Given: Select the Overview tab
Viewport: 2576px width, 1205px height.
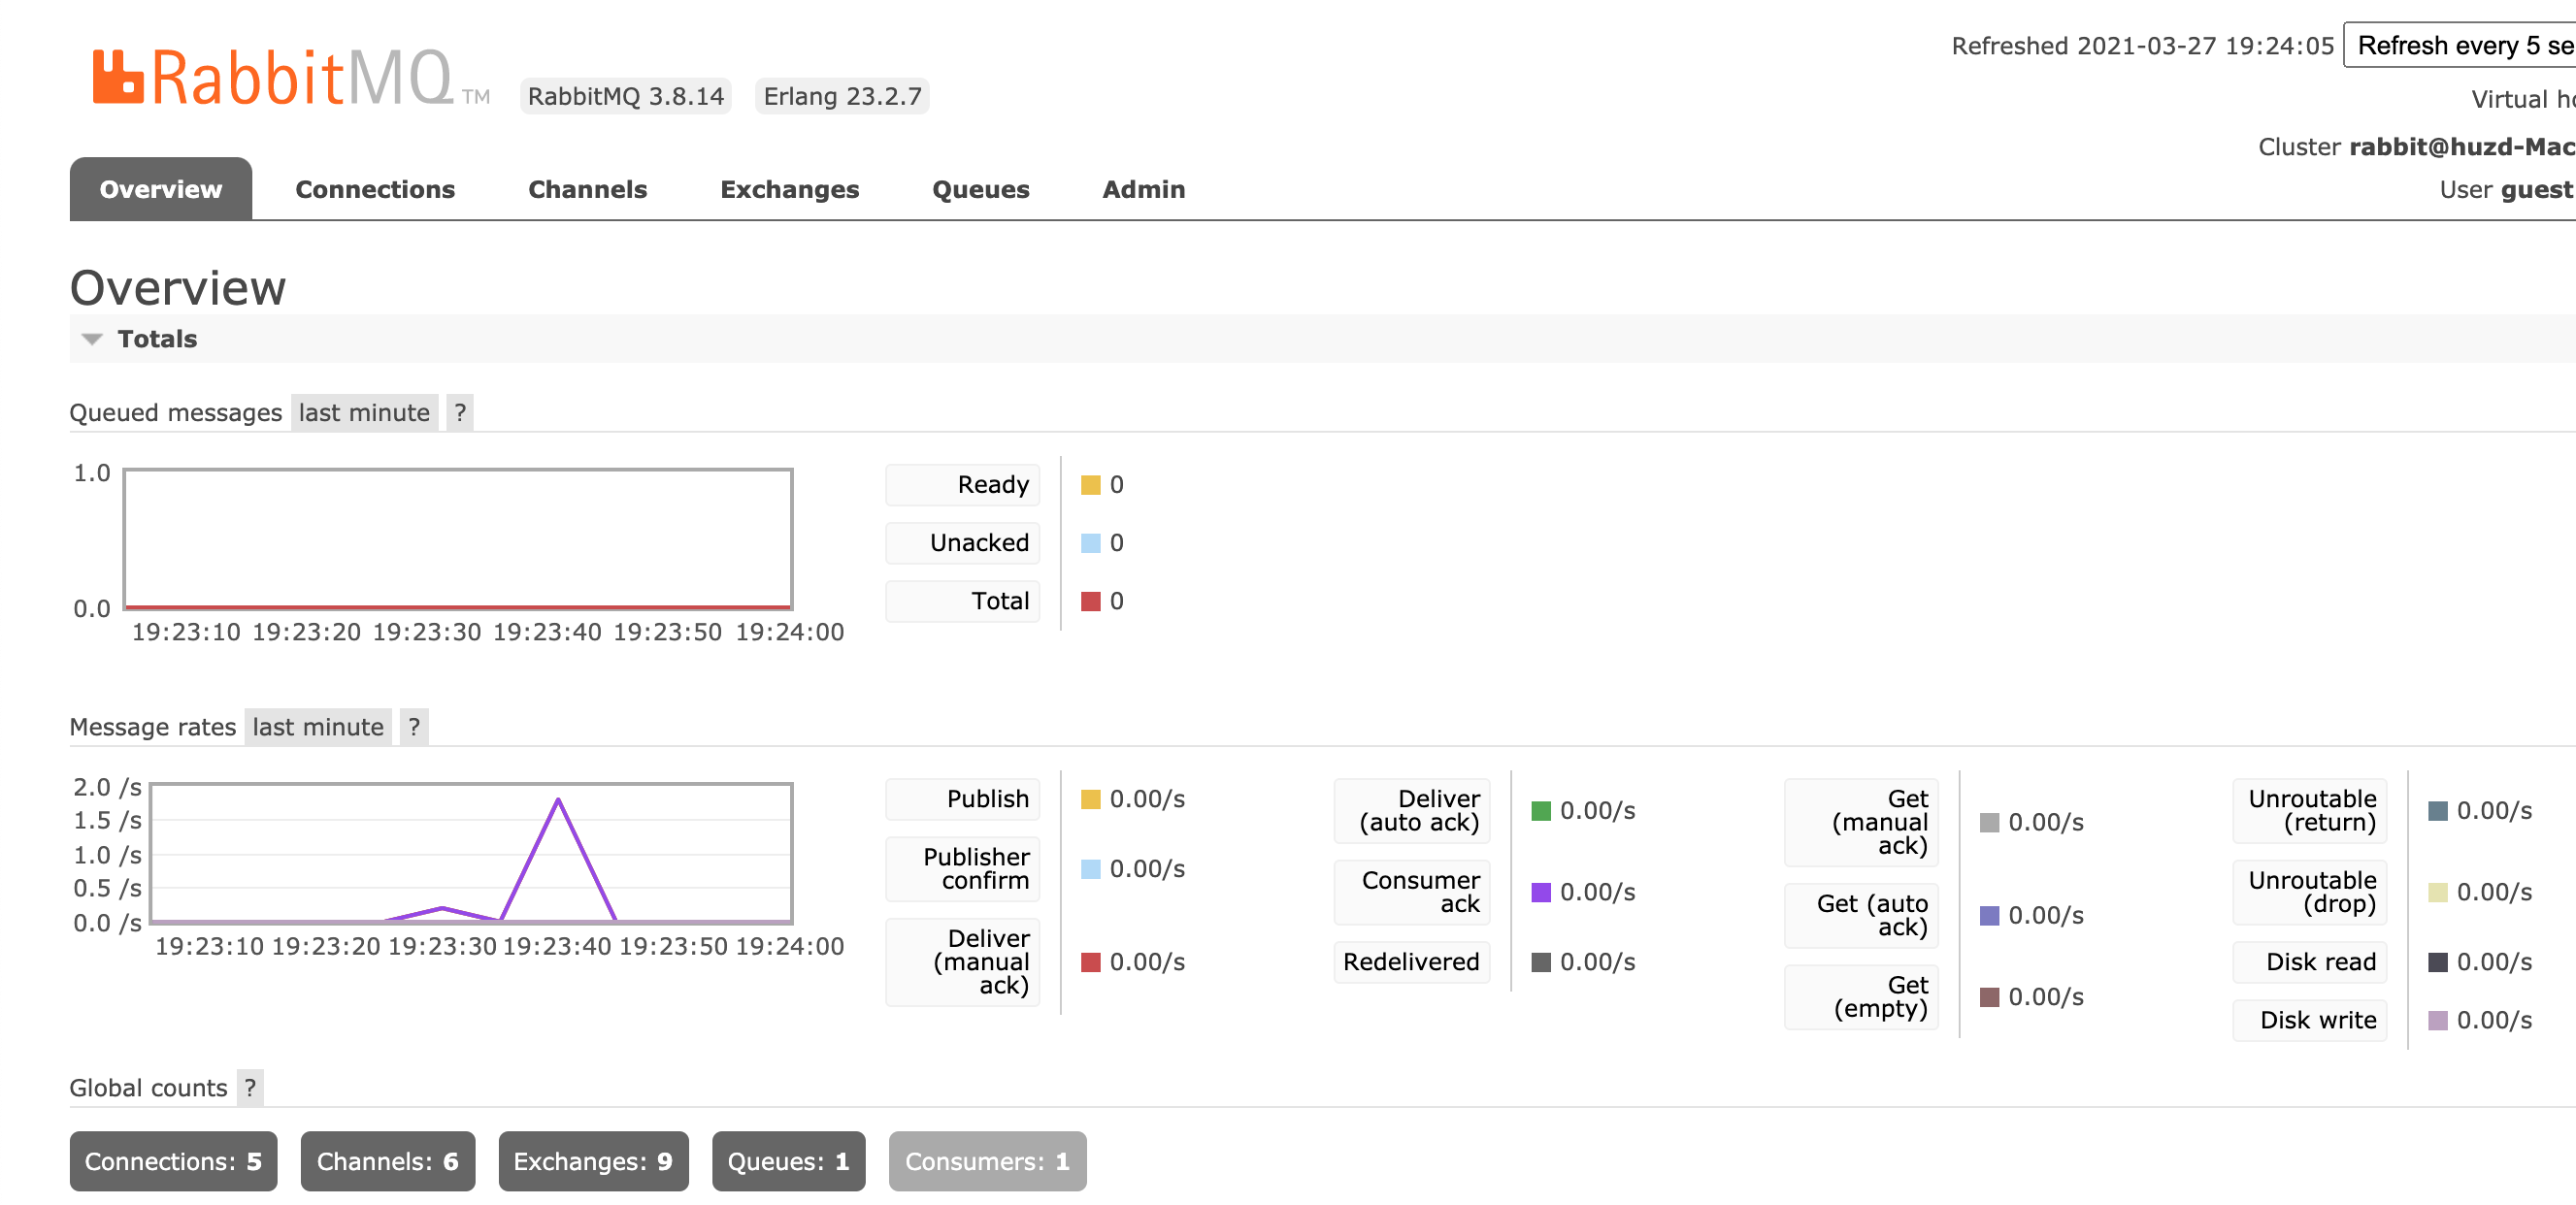Looking at the screenshot, I should pos(160,189).
